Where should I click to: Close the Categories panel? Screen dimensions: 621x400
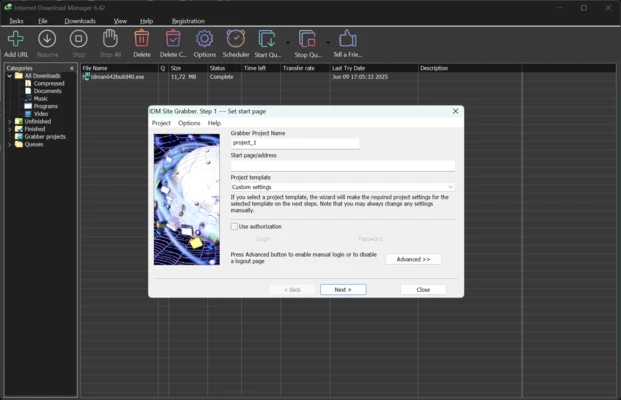[x=72, y=68]
